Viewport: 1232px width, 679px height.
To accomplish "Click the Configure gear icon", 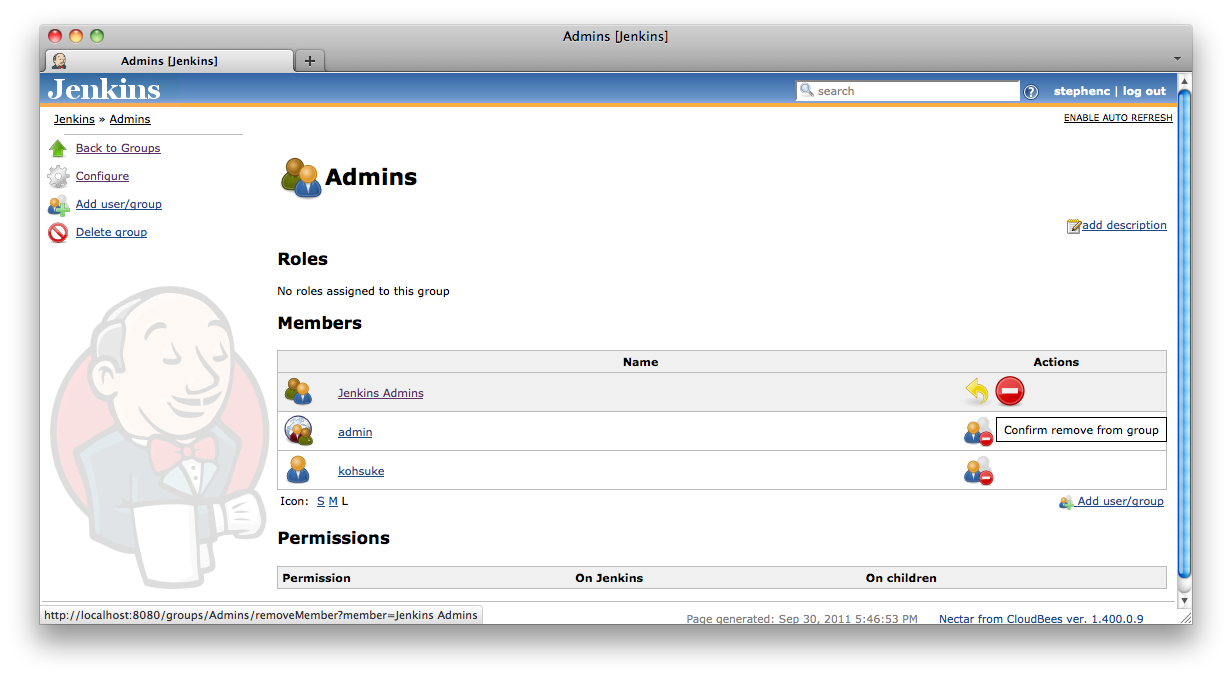I will [x=58, y=177].
